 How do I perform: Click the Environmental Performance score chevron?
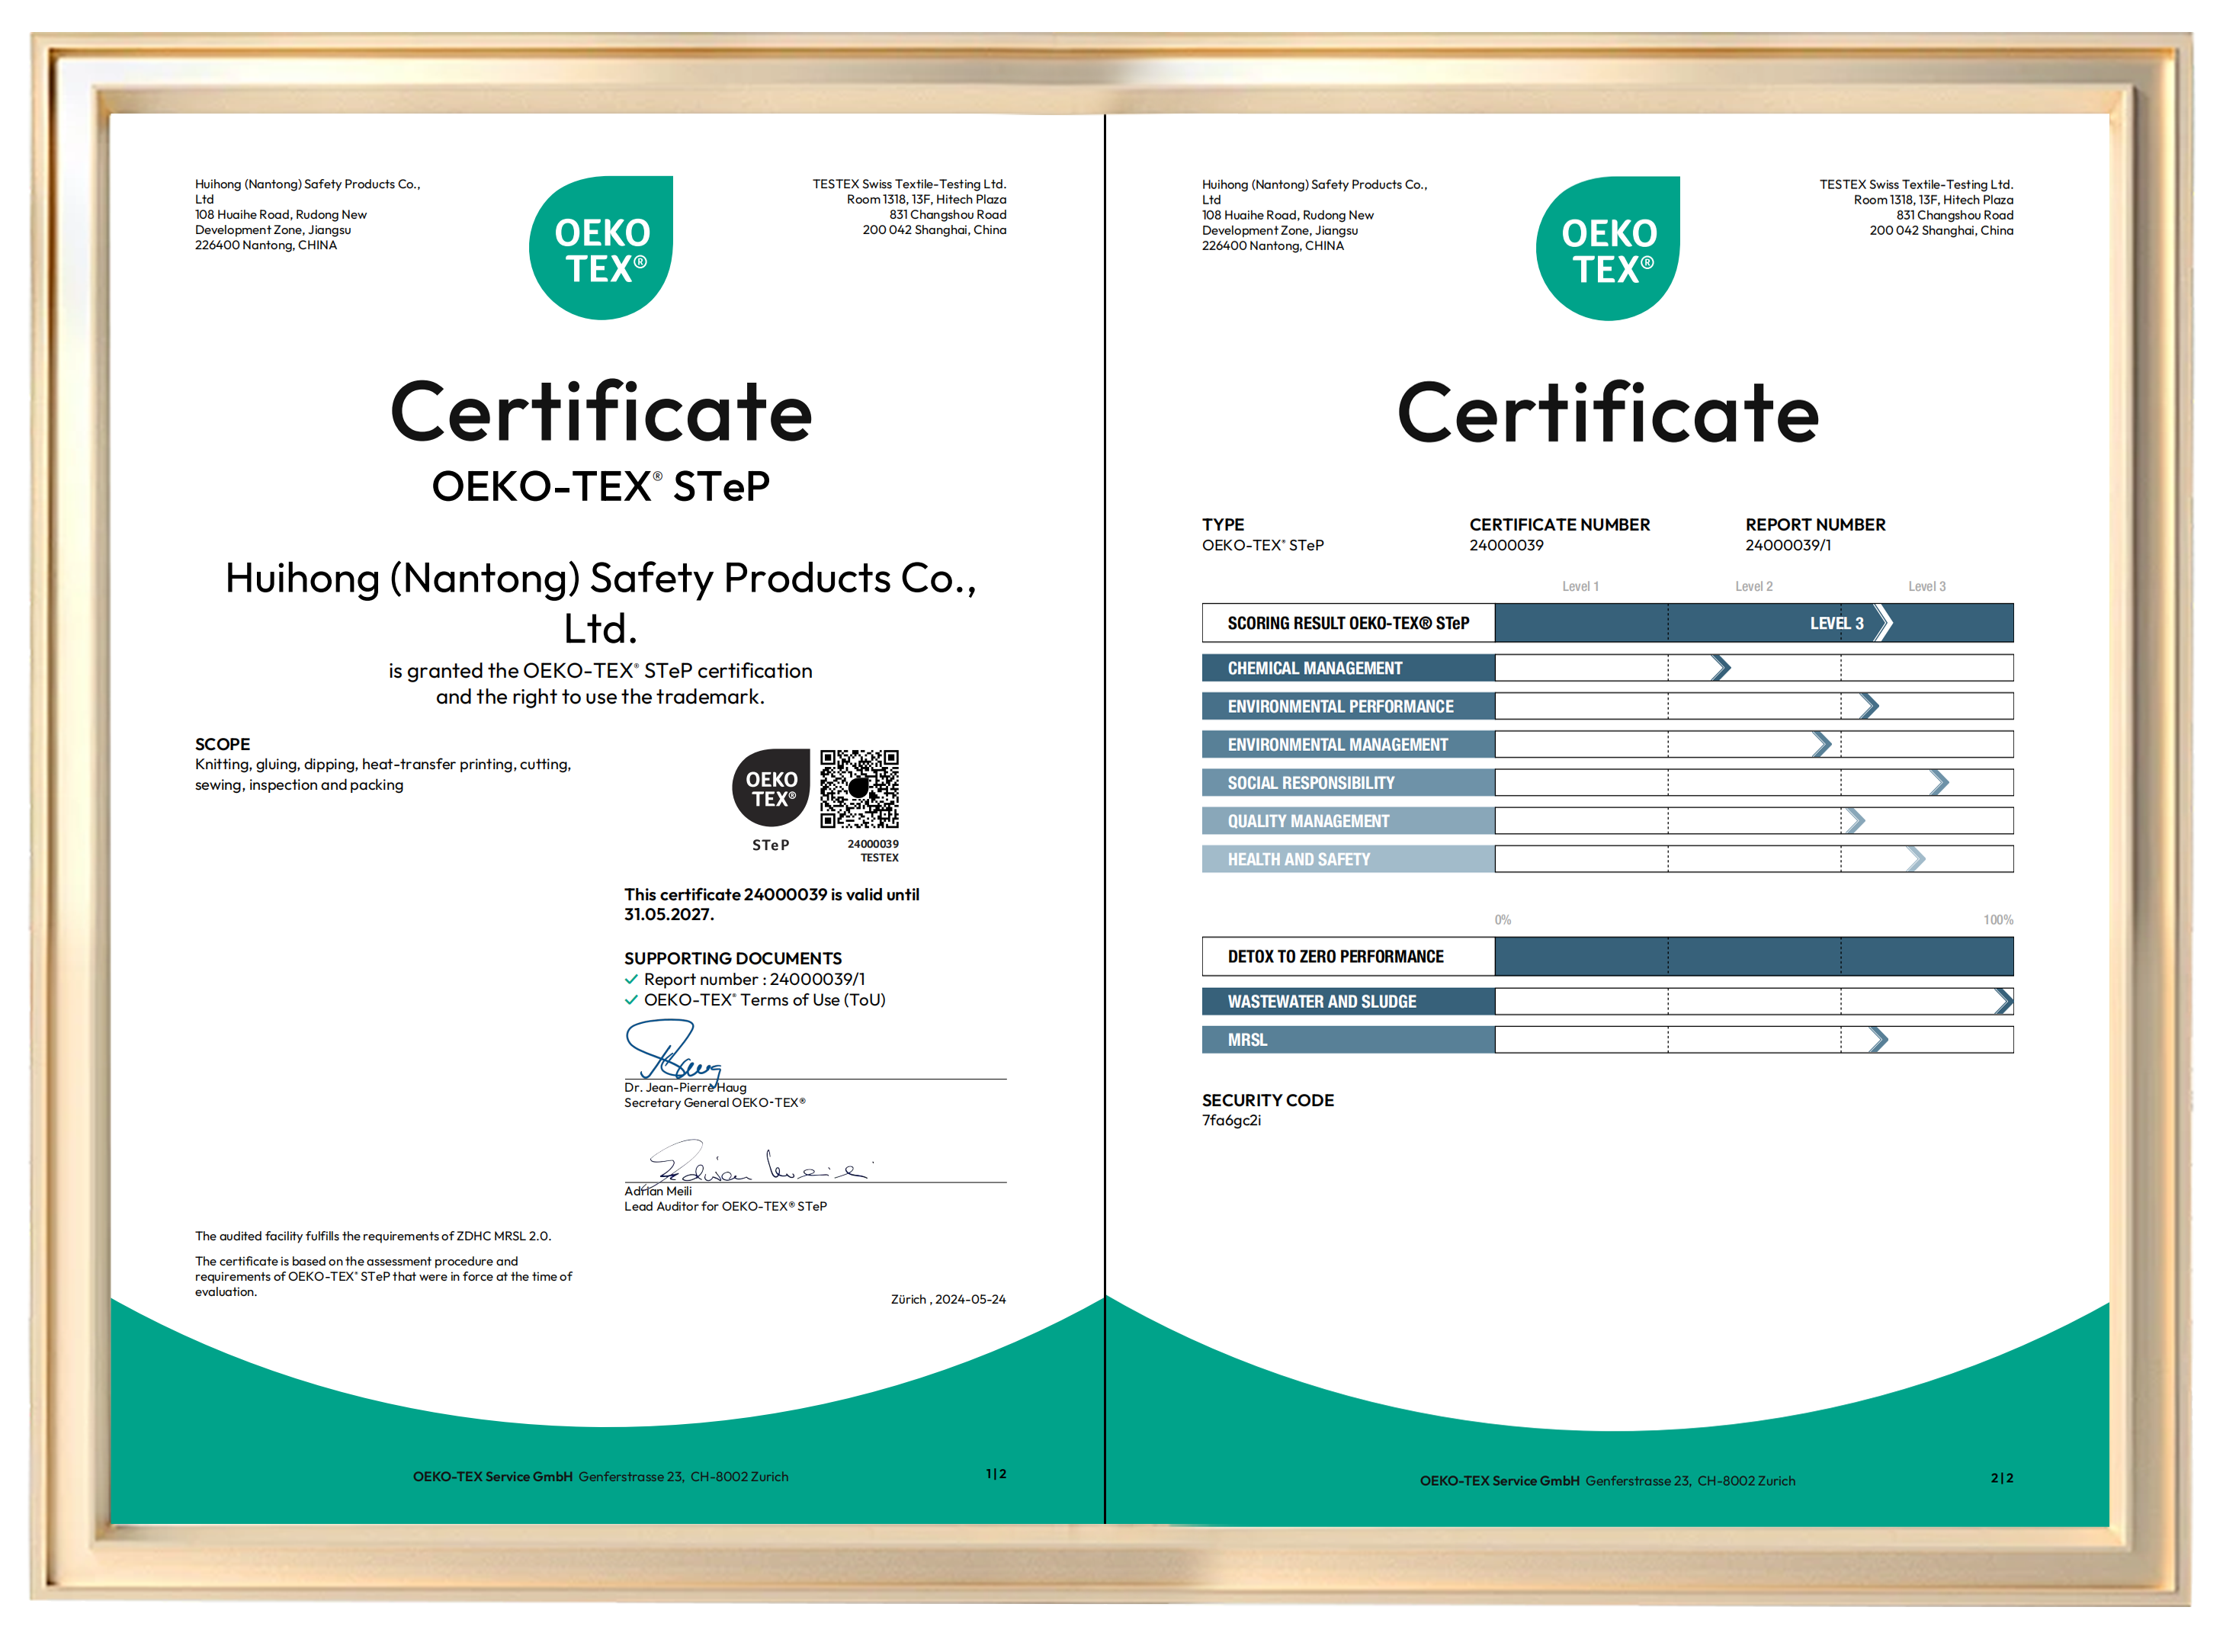pos(1868,706)
